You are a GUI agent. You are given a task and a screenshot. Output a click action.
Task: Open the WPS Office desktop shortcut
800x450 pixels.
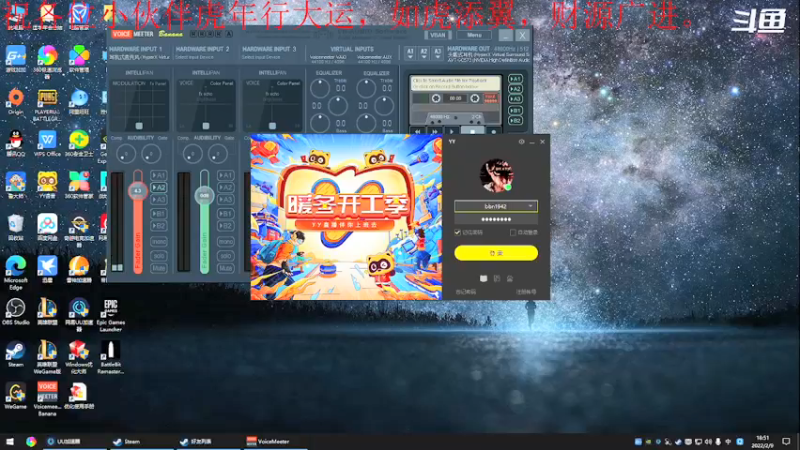pos(47,143)
